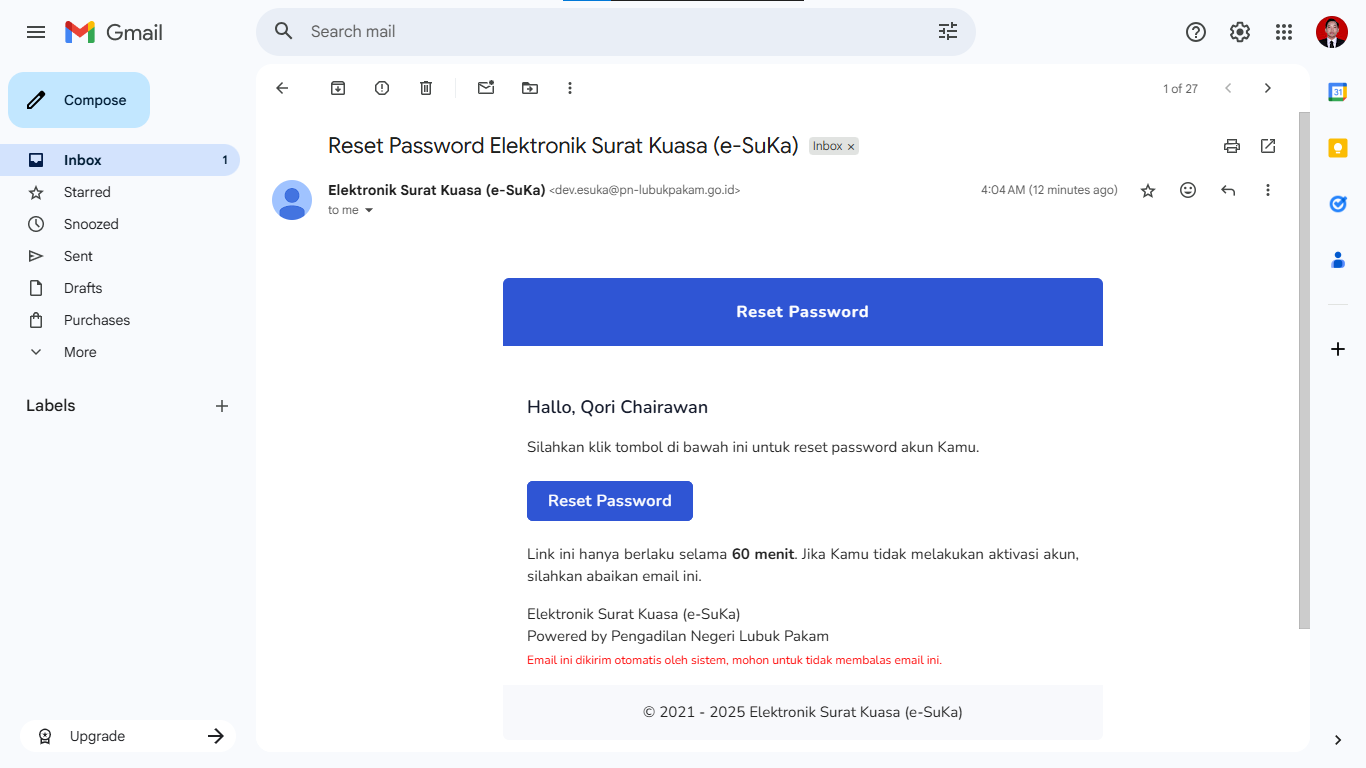The height and width of the screenshot is (768, 1366).
Task: Click the Move to folder icon
Action: click(530, 88)
